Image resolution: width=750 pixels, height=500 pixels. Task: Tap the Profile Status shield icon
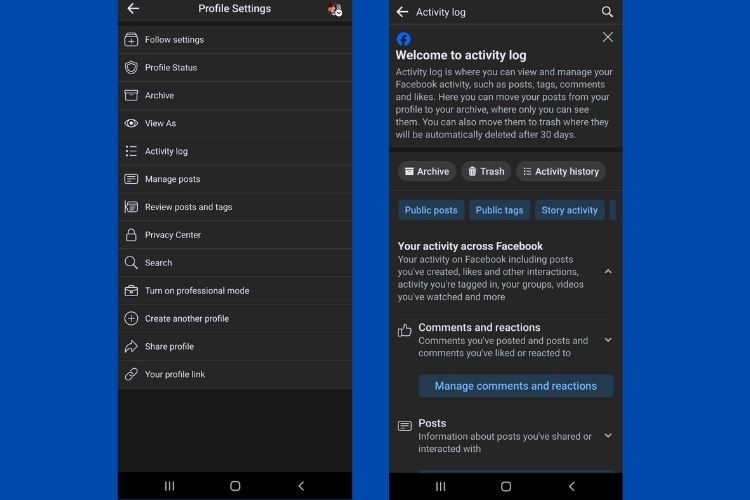pos(131,67)
